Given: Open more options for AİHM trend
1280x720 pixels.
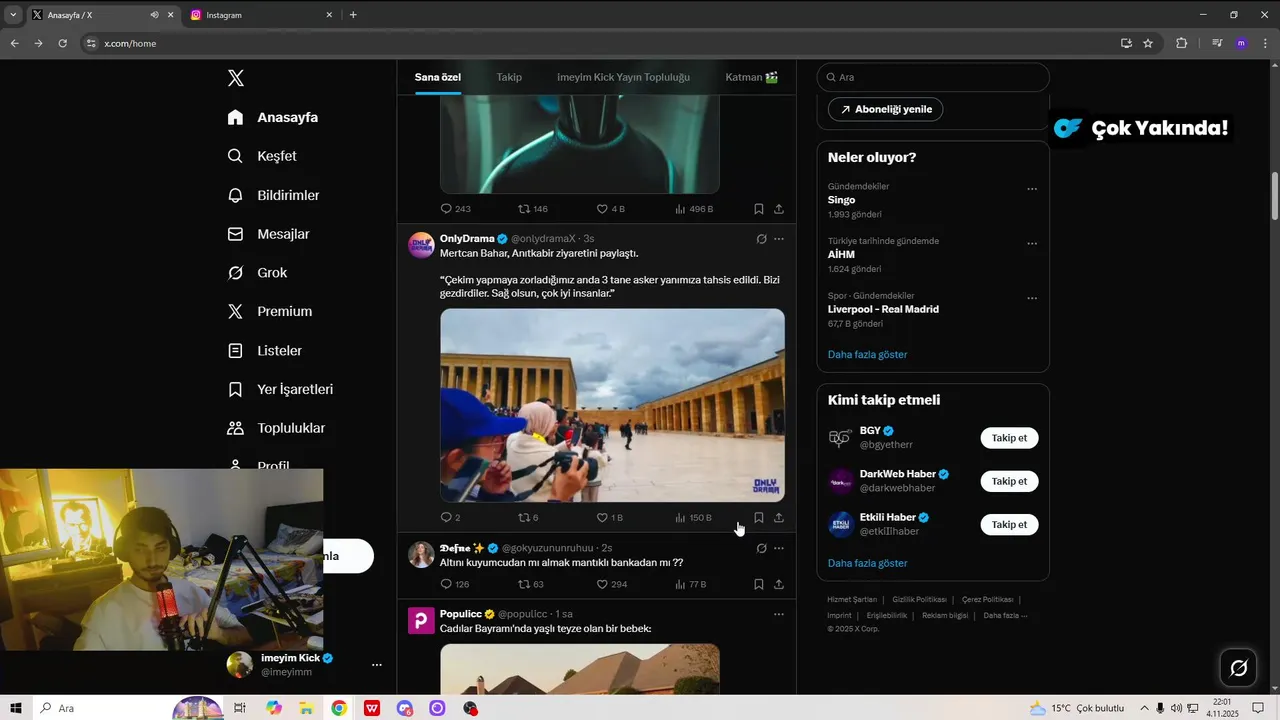Looking at the screenshot, I should 1032,244.
